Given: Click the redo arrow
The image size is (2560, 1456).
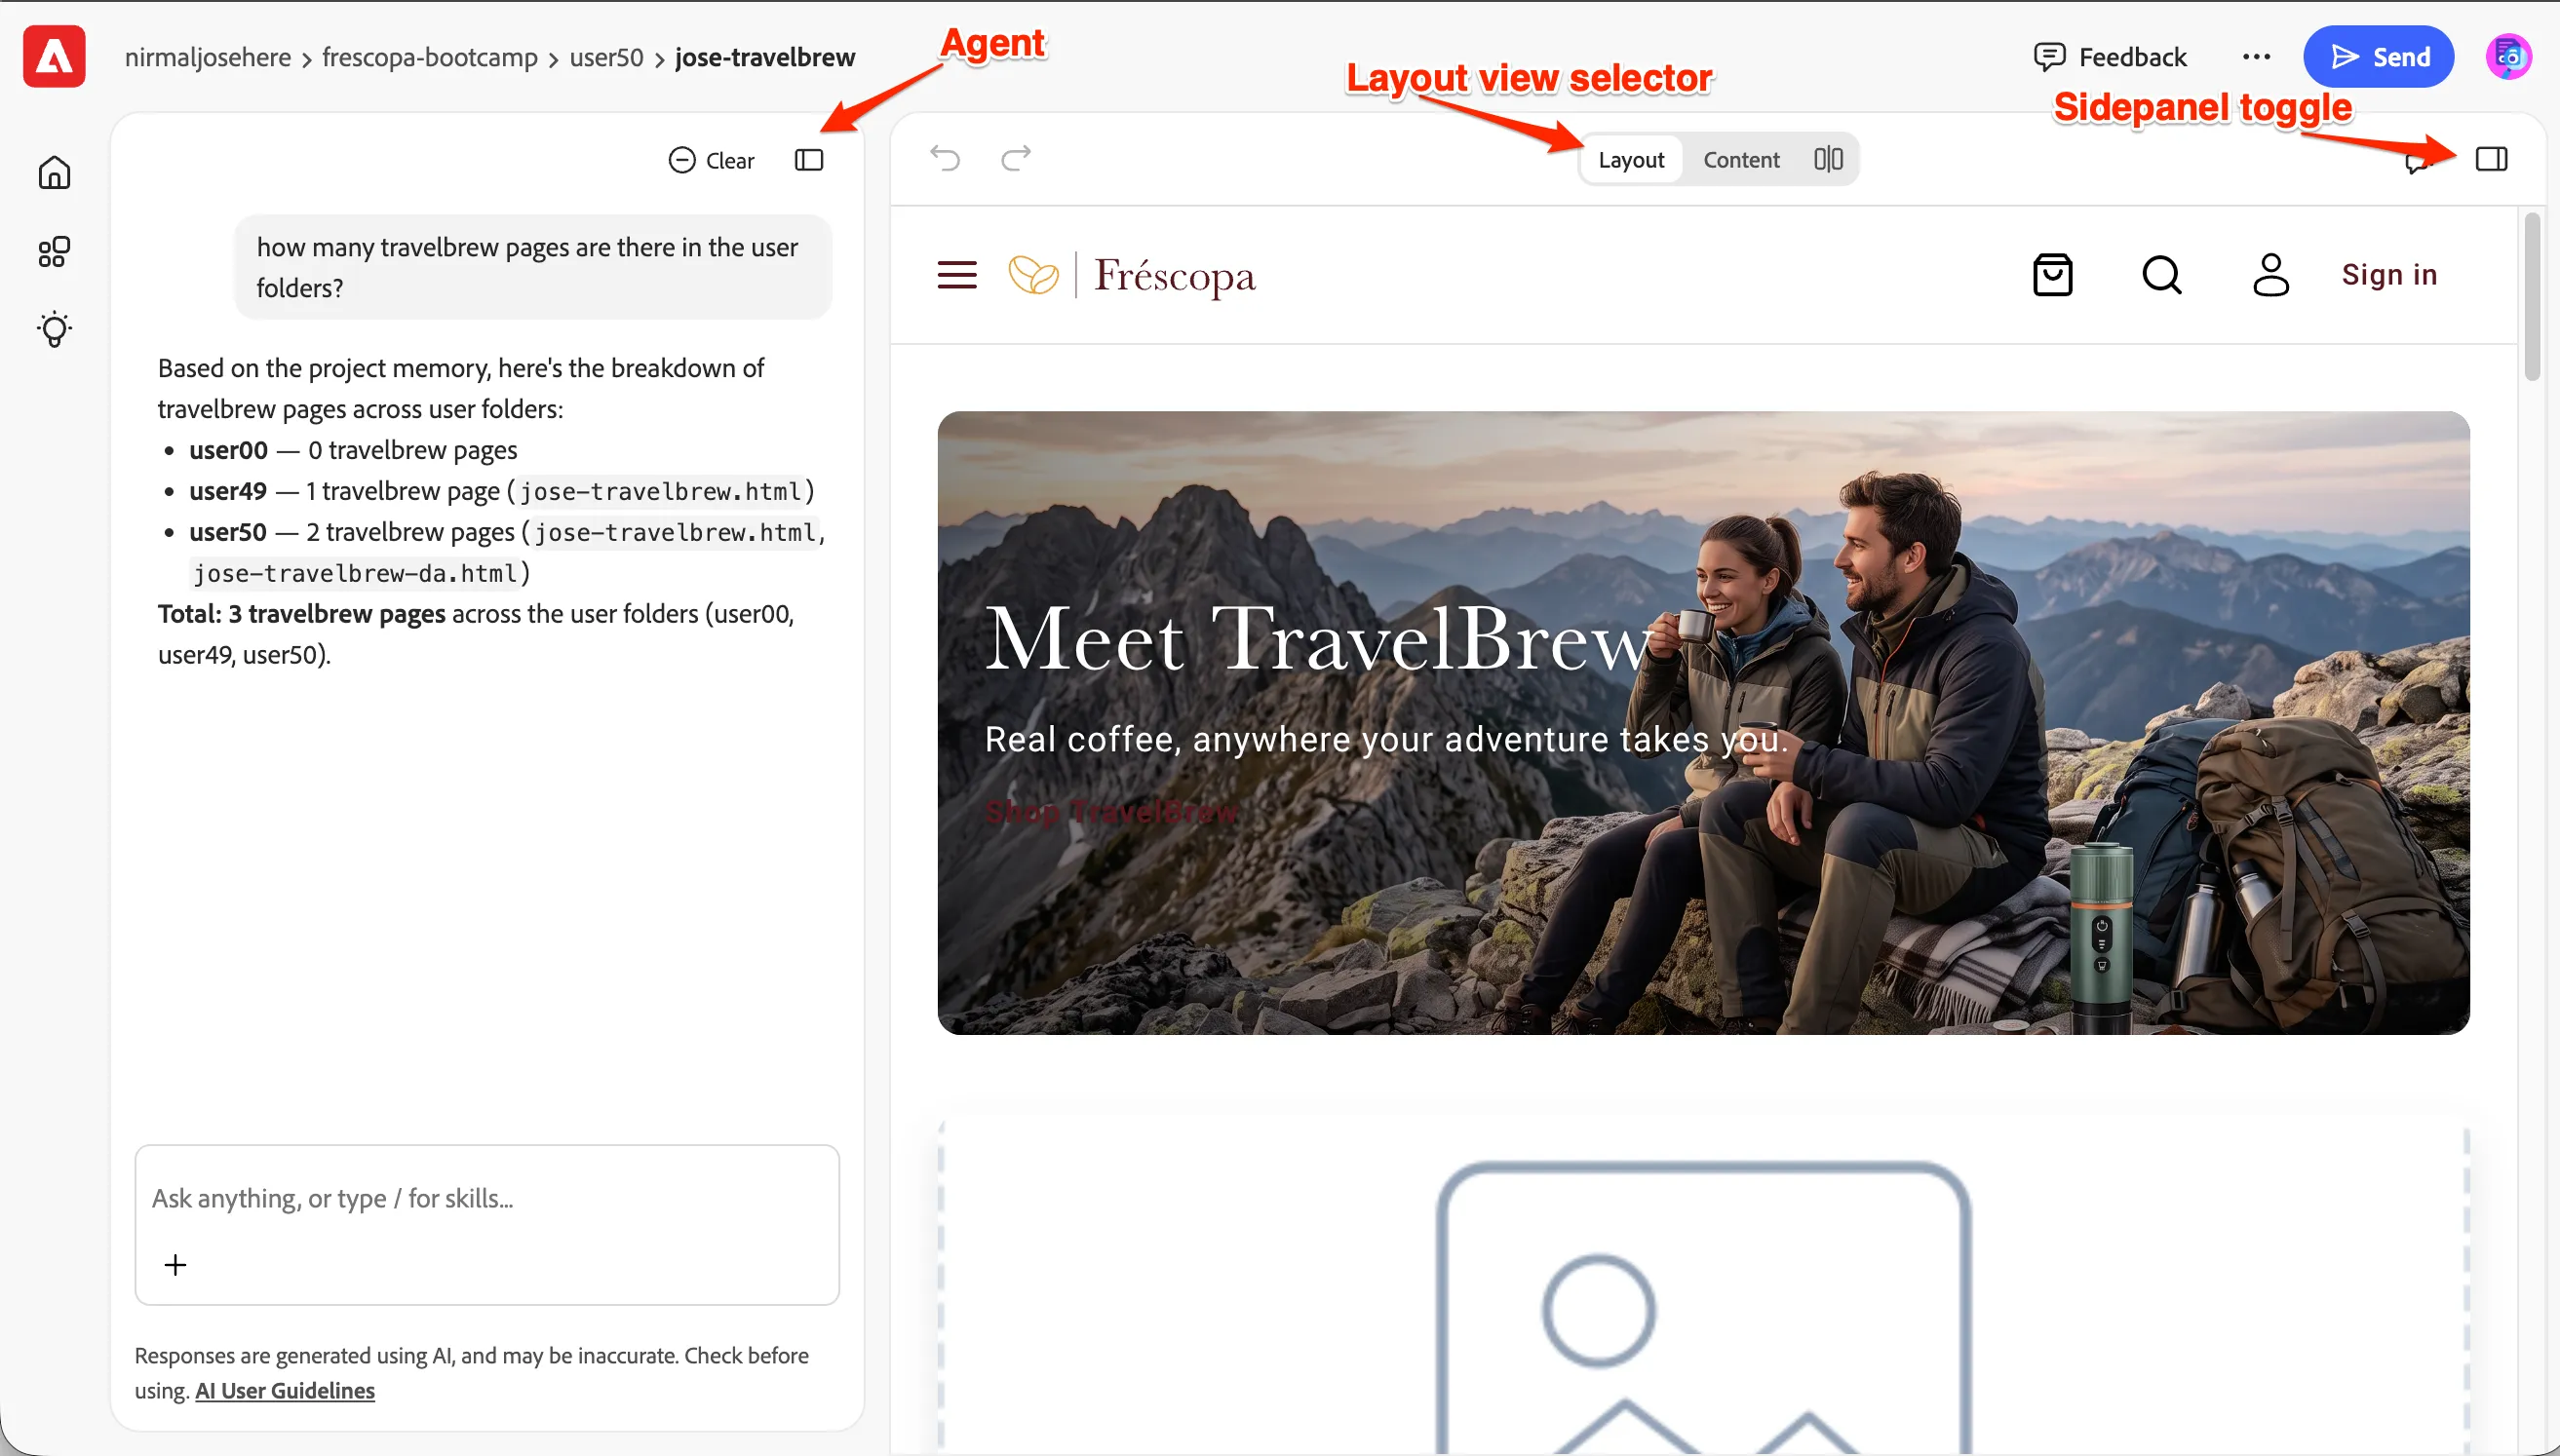Looking at the screenshot, I should tap(1016, 158).
